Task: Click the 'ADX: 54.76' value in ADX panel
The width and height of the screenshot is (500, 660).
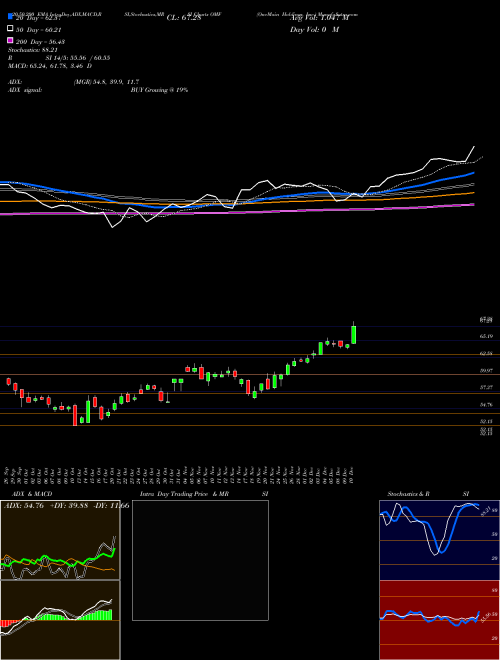Action: [x=24, y=506]
